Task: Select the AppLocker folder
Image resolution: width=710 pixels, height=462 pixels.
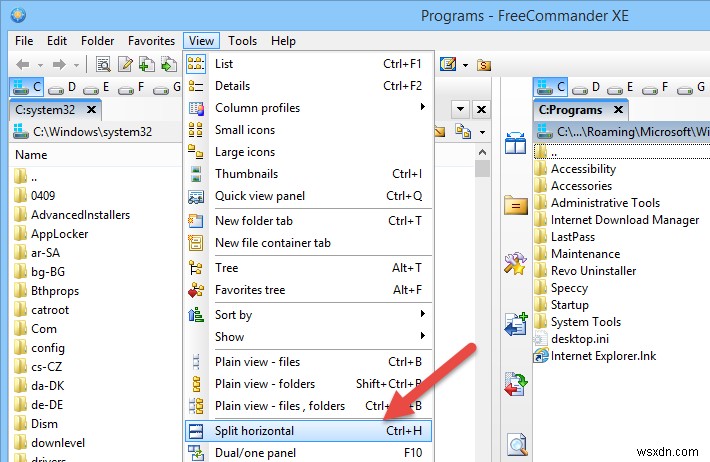Action: point(59,234)
